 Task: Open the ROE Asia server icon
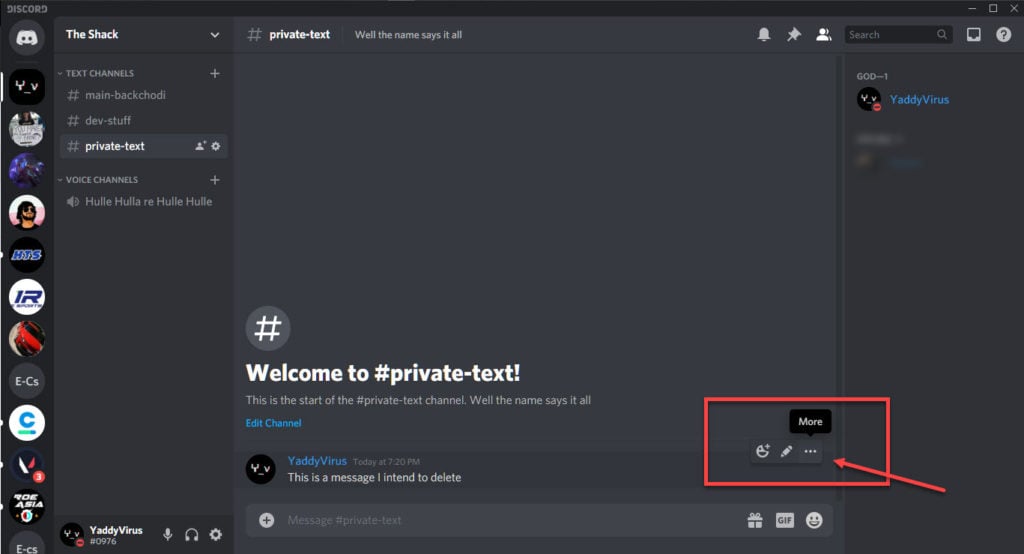[x=27, y=507]
